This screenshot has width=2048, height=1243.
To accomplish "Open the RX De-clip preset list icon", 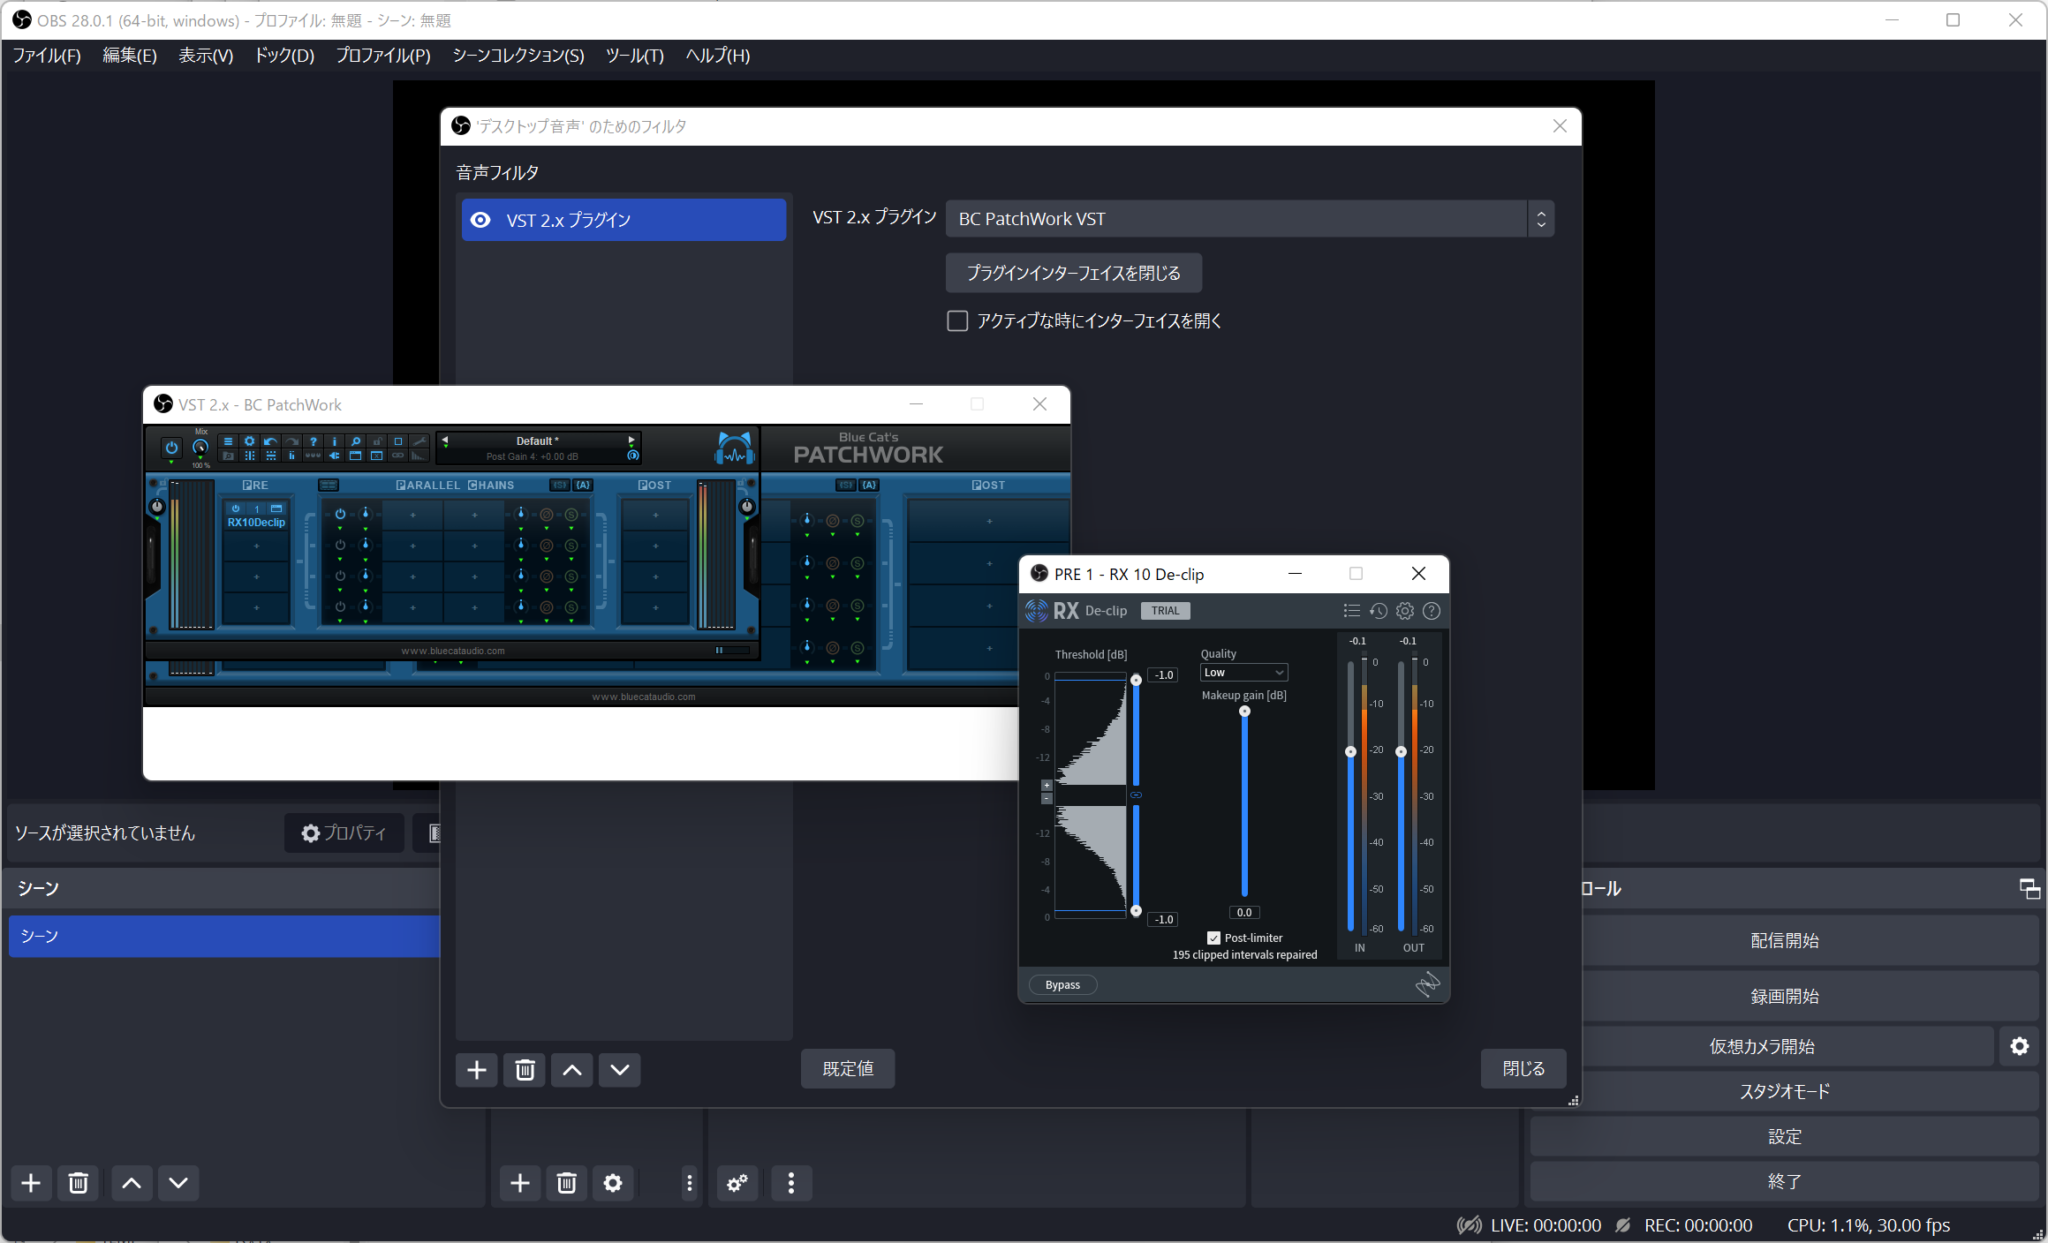I will [1352, 610].
